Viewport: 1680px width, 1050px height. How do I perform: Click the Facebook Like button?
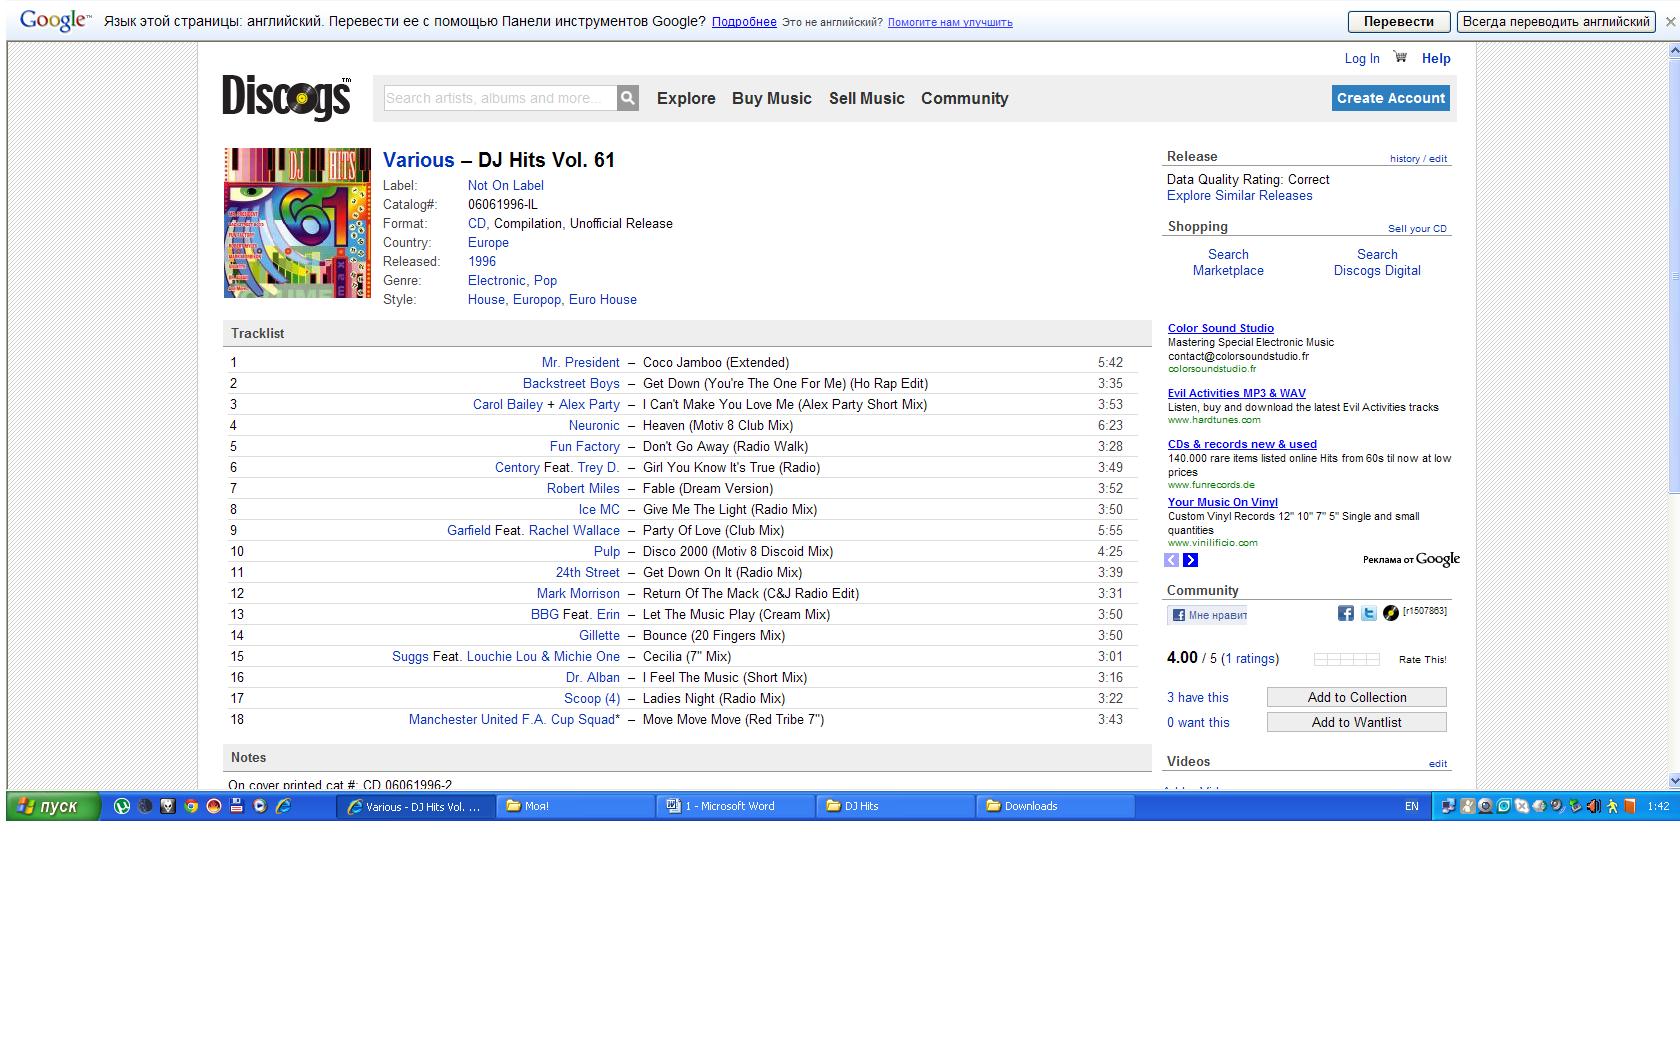coord(1208,615)
